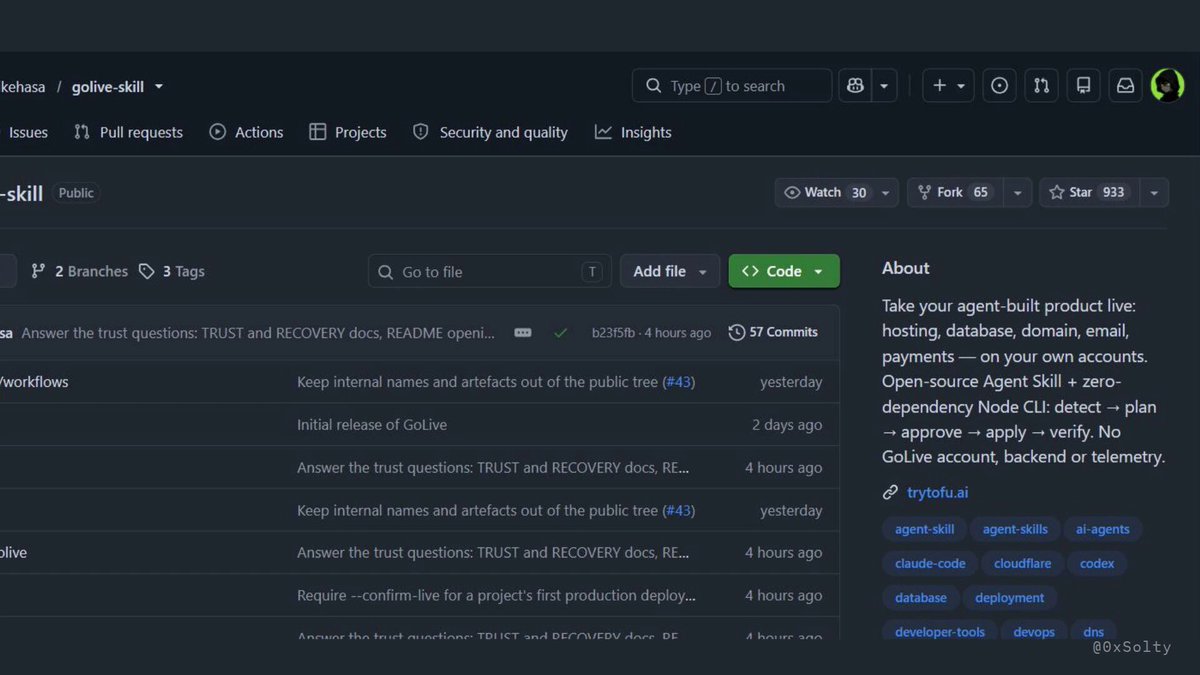Image resolution: width=1200 pixels, height=675 pixels.
Task: View the green check status of latest commit
Action: 560,332
